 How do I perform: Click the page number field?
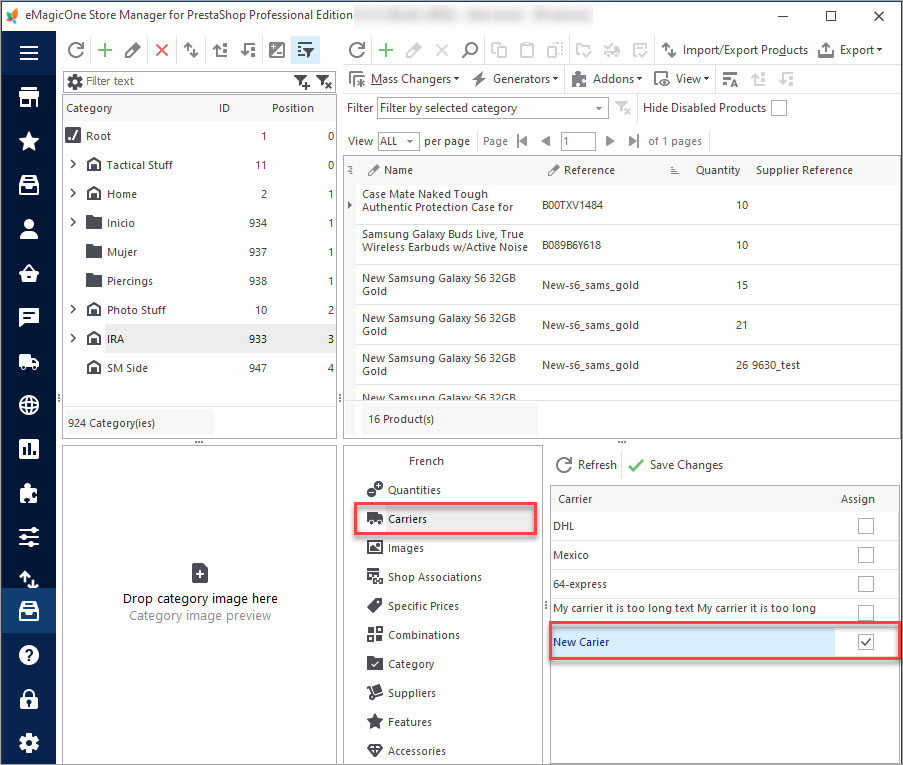click(578, 141)
